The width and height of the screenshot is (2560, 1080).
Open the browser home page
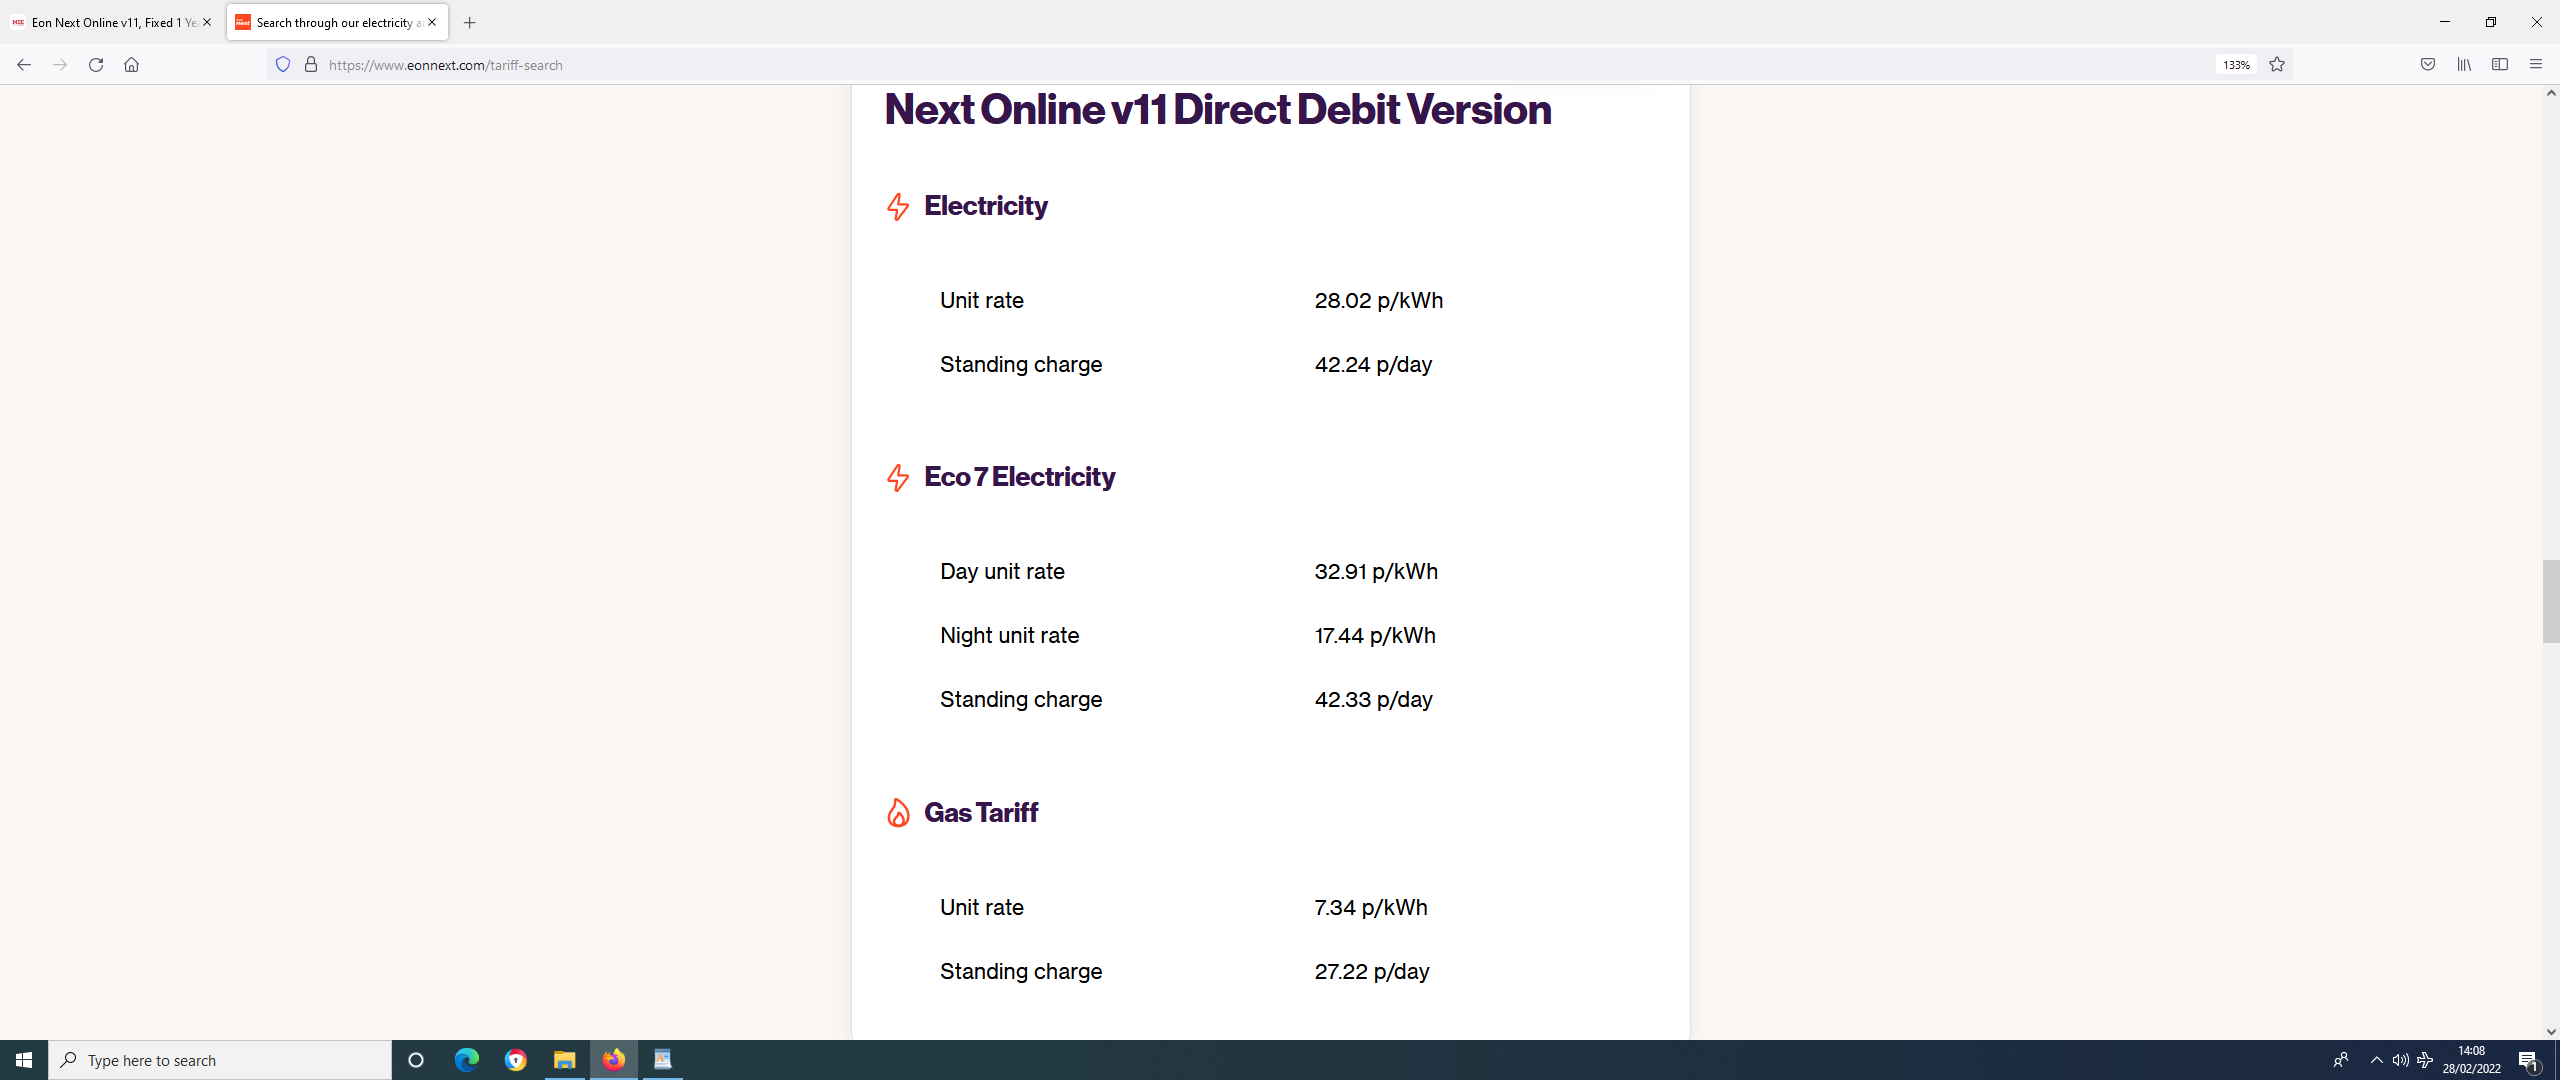[131, 65]
